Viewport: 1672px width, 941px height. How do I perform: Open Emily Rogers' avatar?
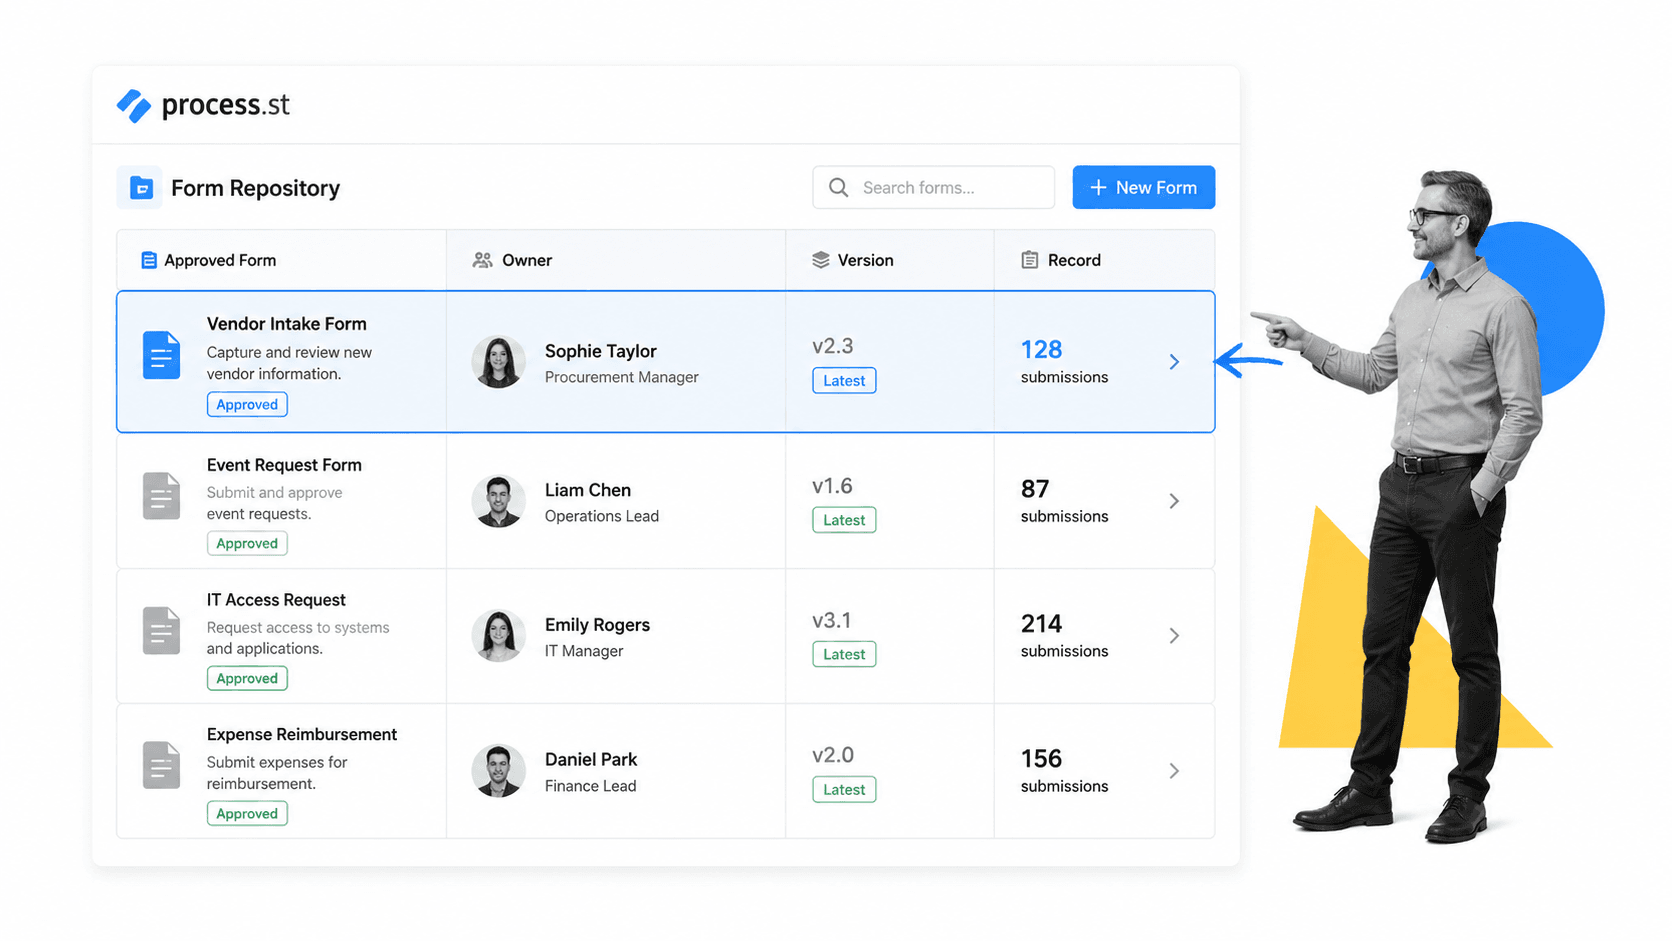click(x=498, y=636)
